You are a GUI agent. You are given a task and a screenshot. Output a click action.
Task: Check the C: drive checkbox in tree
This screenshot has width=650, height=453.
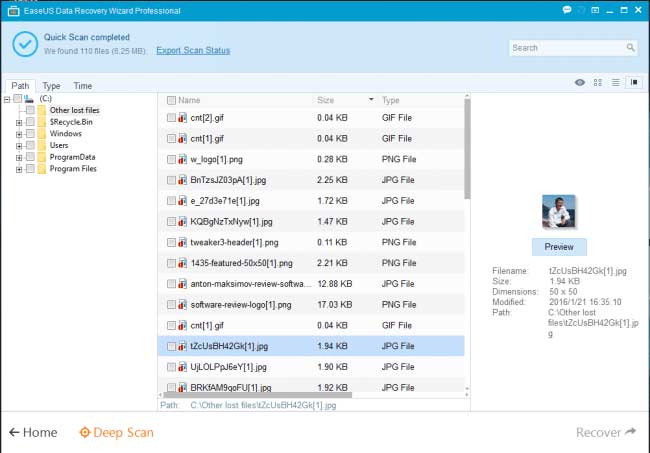(17, 99)
